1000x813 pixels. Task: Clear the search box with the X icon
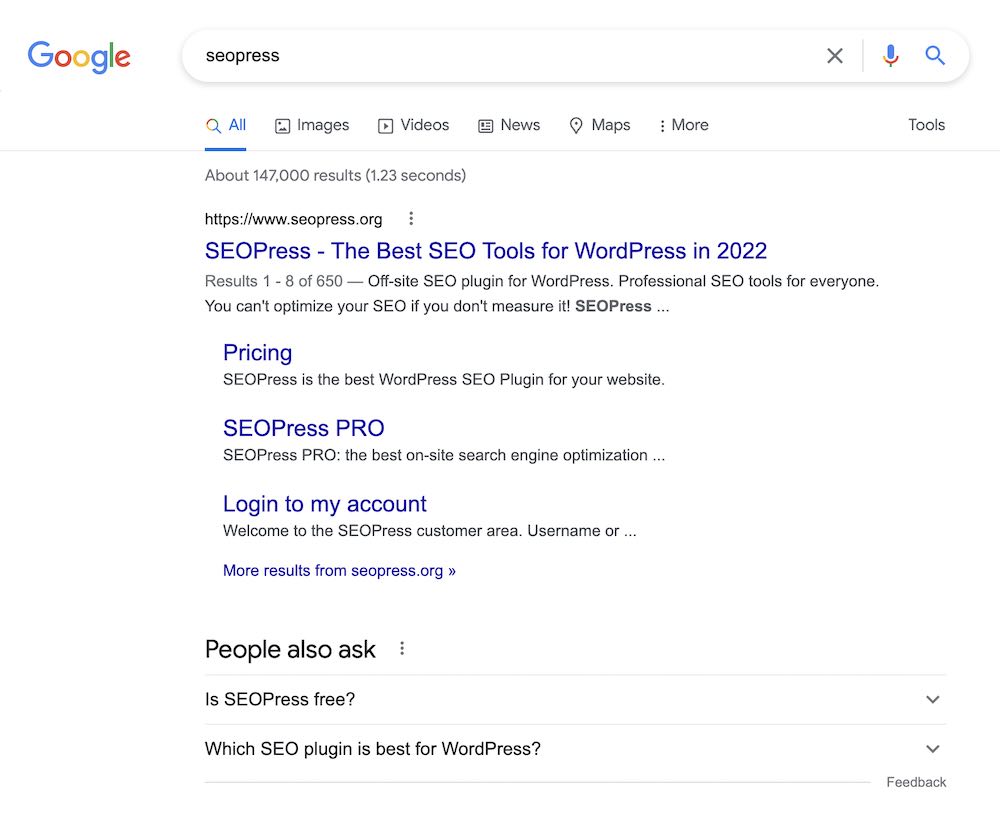click(x=835, y=56)
